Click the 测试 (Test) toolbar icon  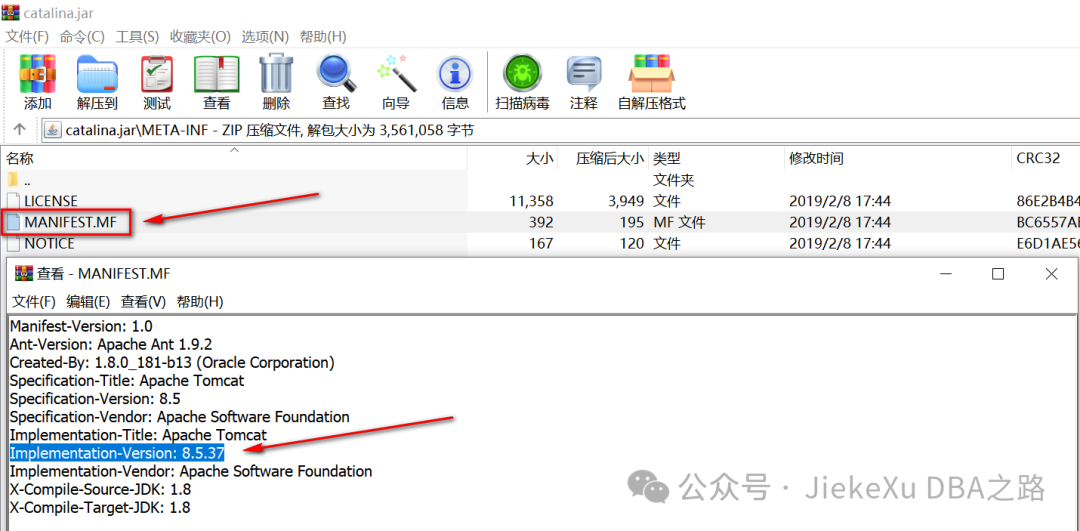(x=156, y=82)
